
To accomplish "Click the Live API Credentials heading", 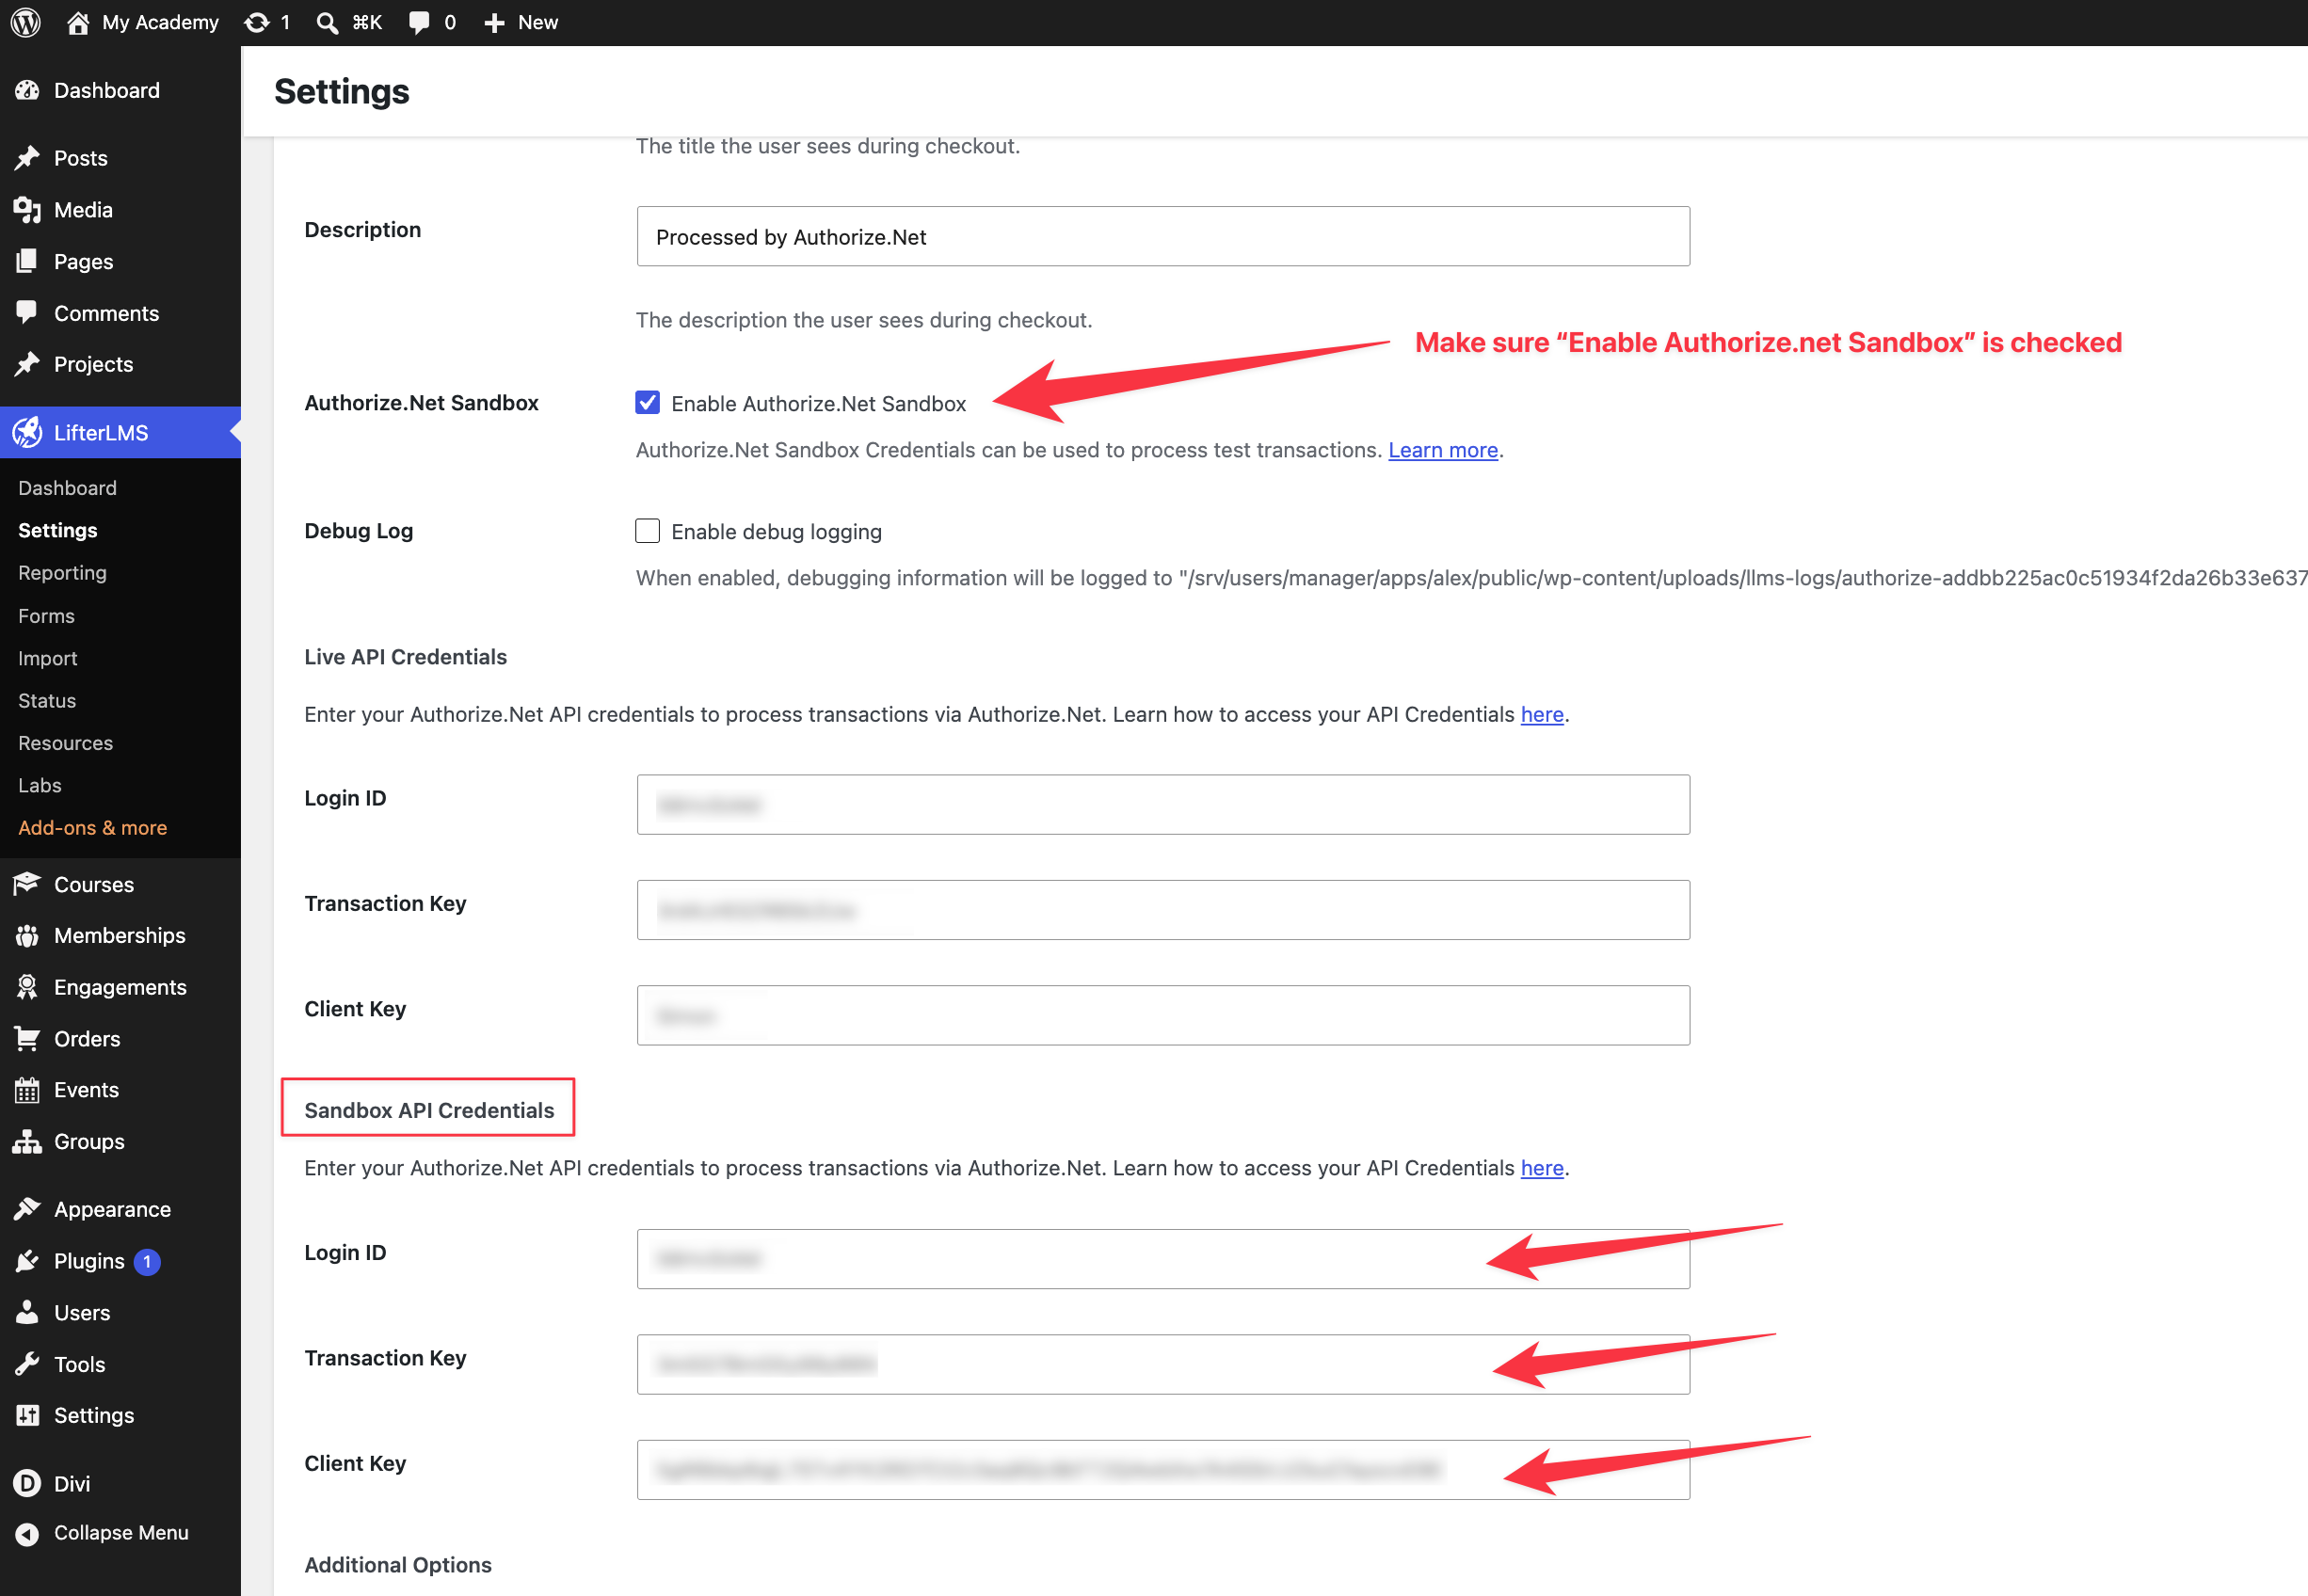I will point(405,656).
